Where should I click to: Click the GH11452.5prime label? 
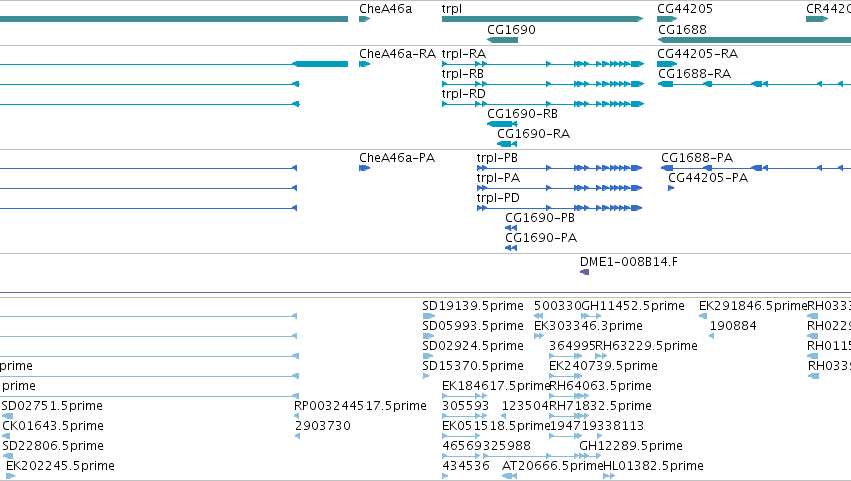[633, 306]
